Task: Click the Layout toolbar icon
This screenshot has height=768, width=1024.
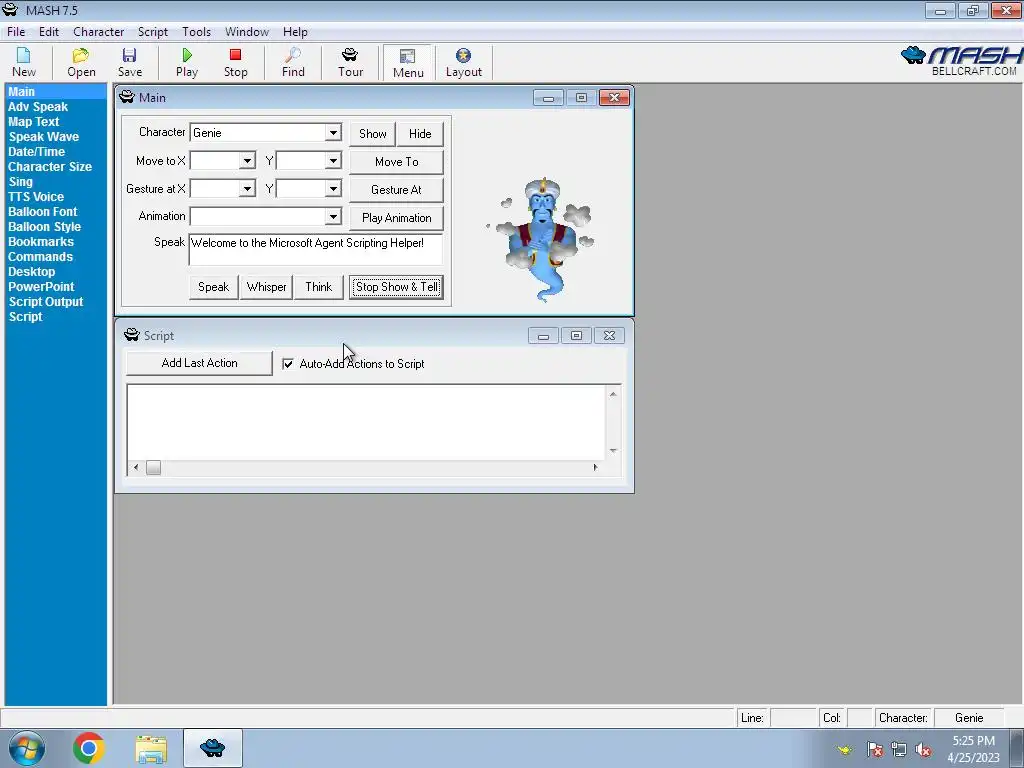Action: [x=464, y=63]
